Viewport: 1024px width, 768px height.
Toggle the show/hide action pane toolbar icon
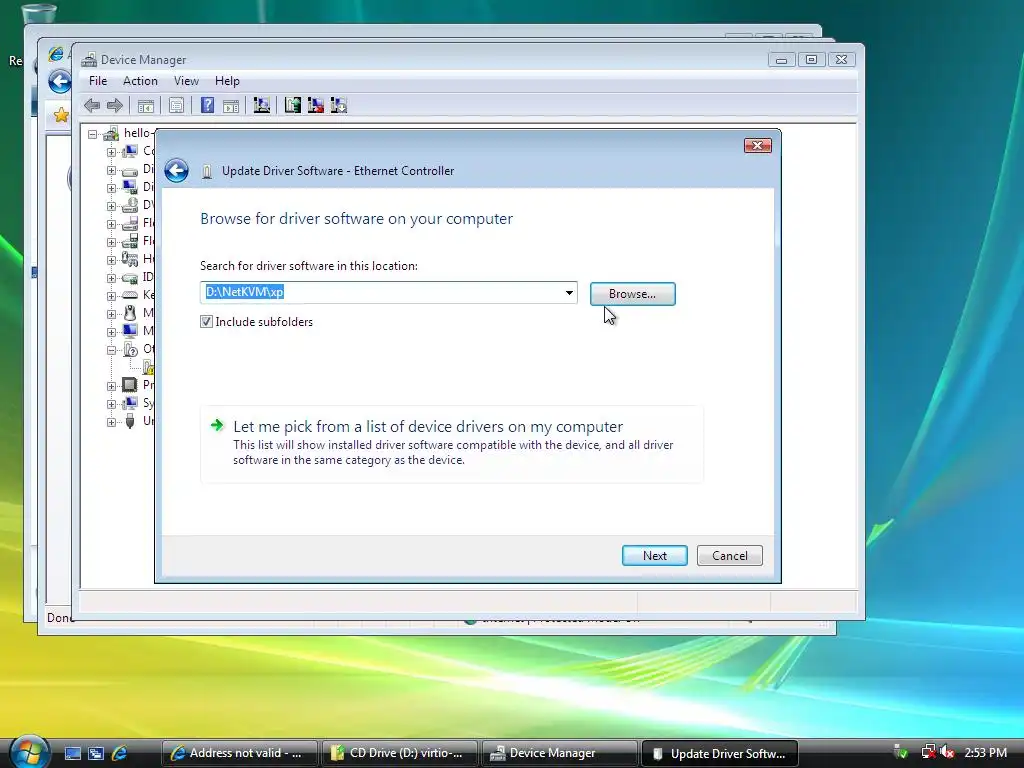click(231, 105)
